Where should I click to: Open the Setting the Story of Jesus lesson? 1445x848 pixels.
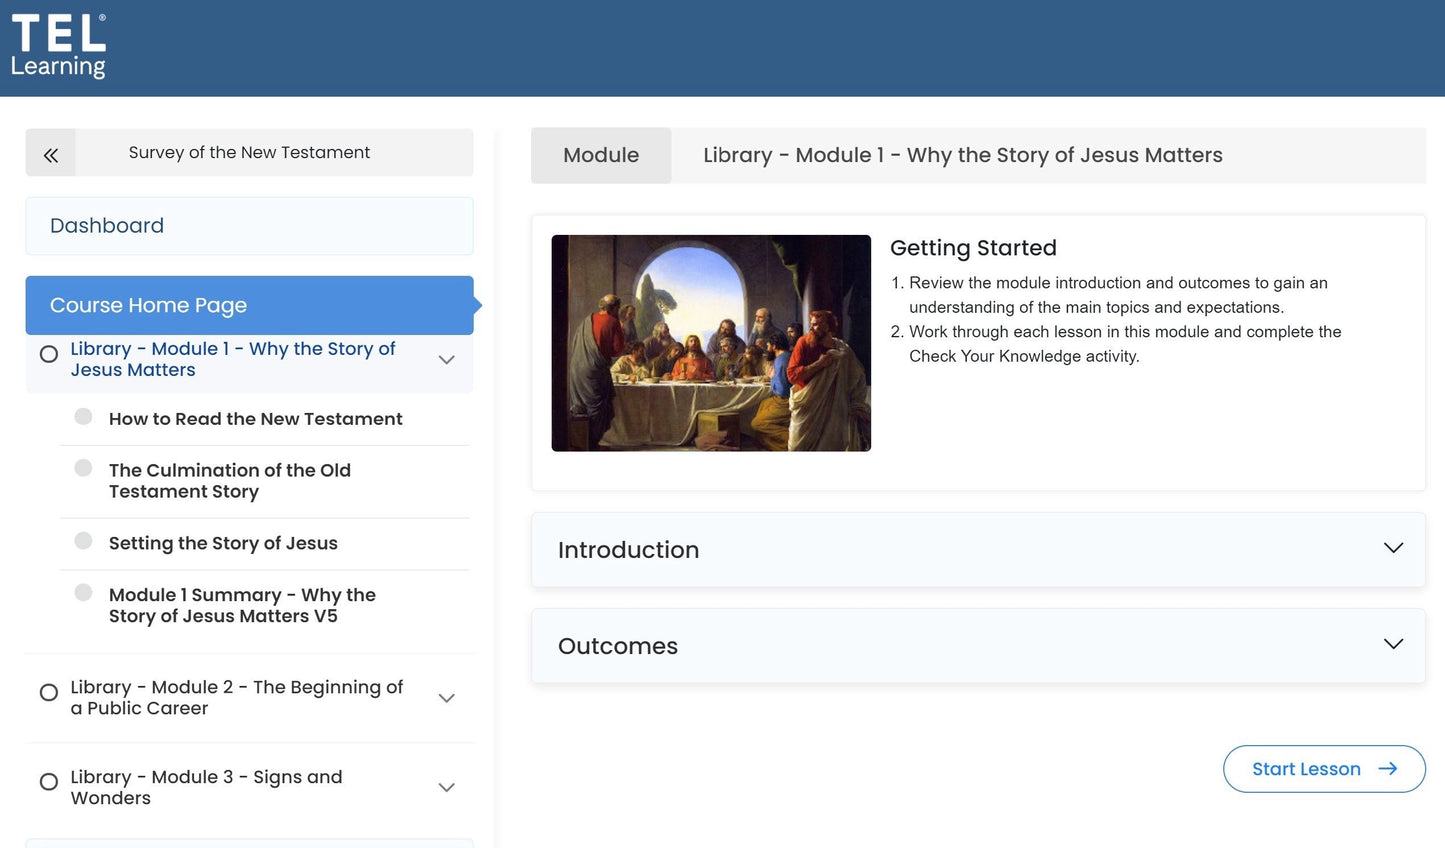click(222, 543)
